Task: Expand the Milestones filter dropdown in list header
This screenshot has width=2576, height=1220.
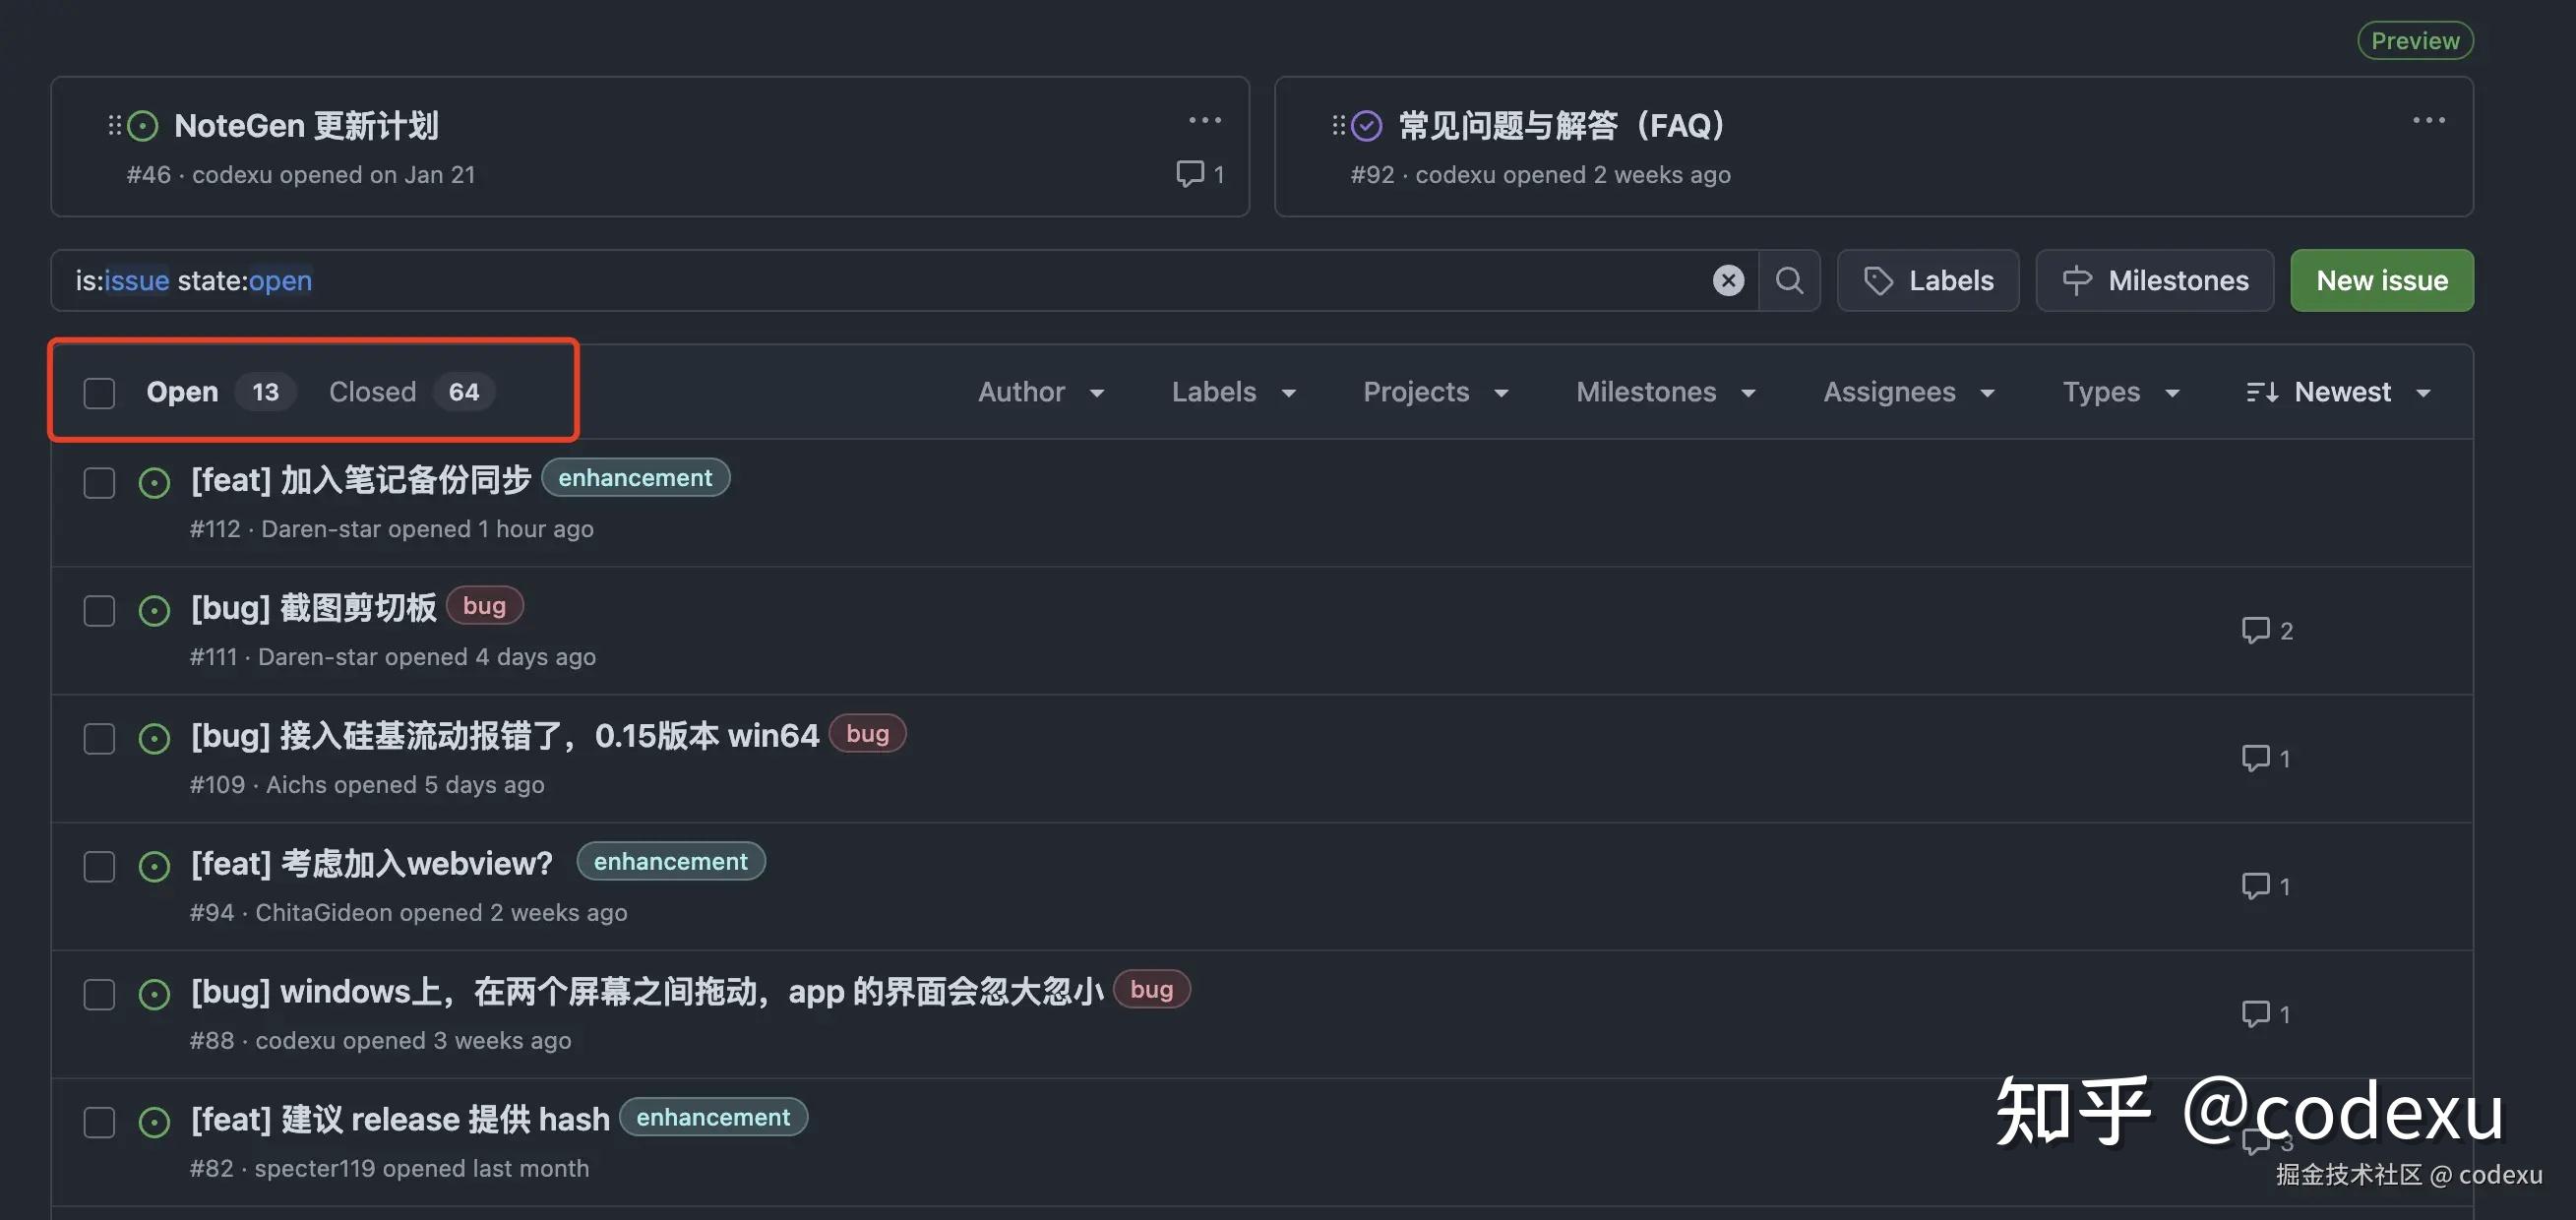Action: 1666,392
